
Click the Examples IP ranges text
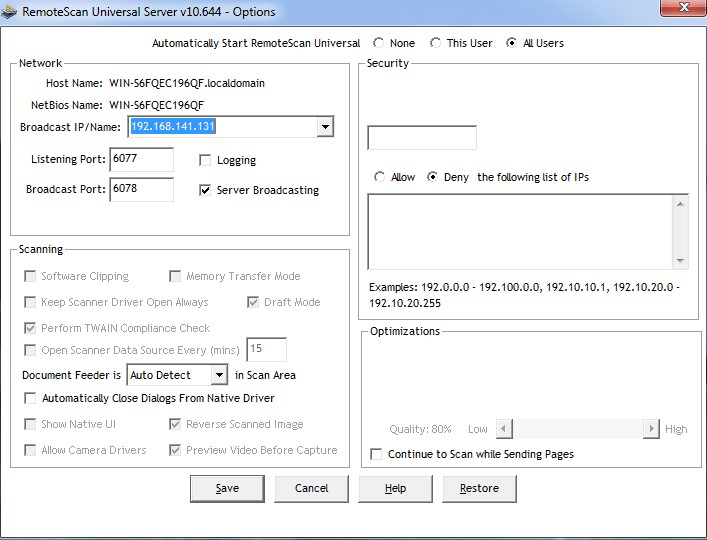pos(524,295)
